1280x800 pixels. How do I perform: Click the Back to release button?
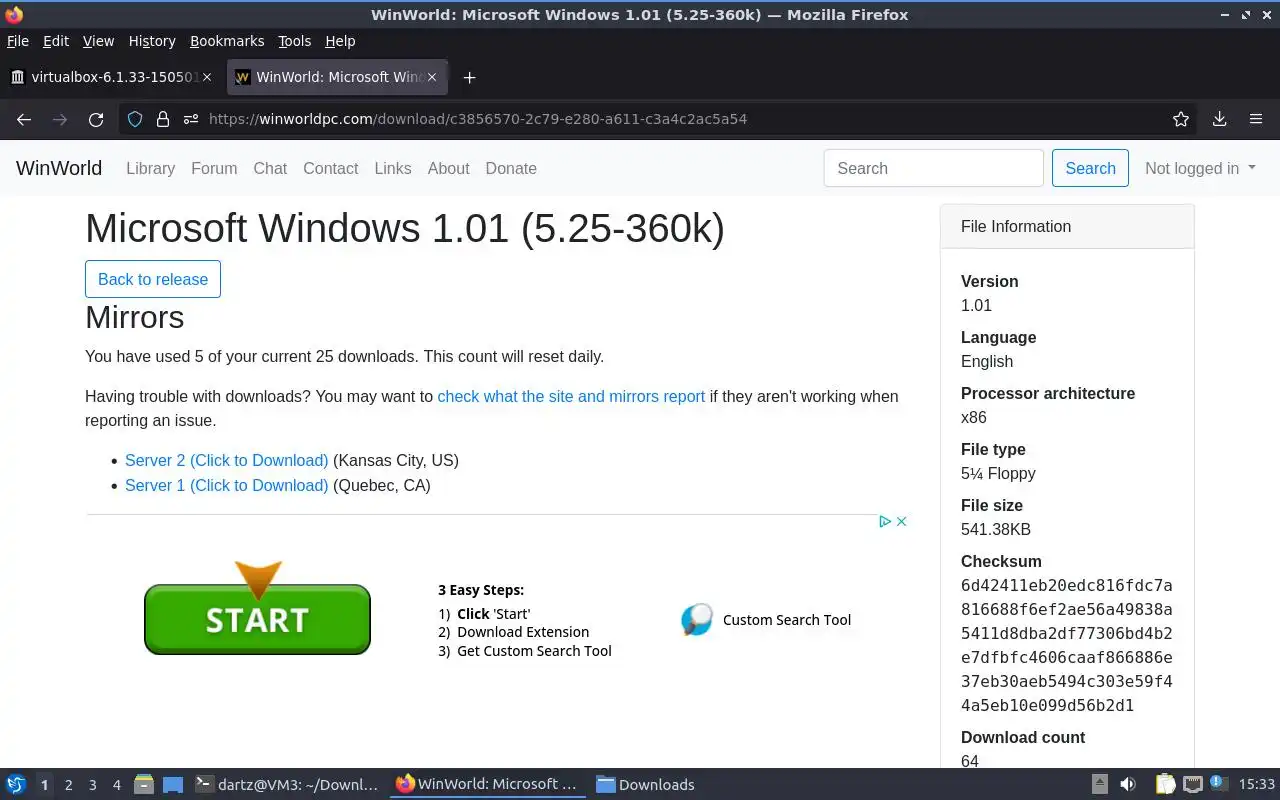coord(153,279)
